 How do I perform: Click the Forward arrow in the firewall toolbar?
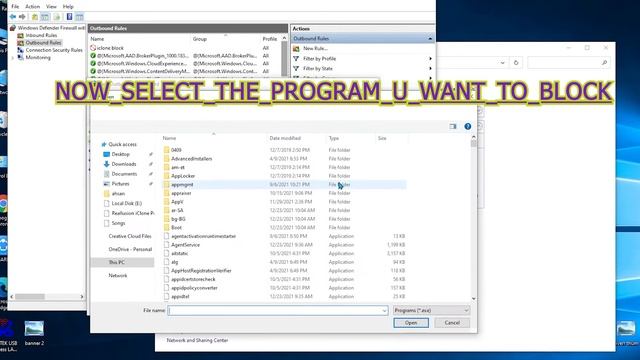click(x=22, y=17)
